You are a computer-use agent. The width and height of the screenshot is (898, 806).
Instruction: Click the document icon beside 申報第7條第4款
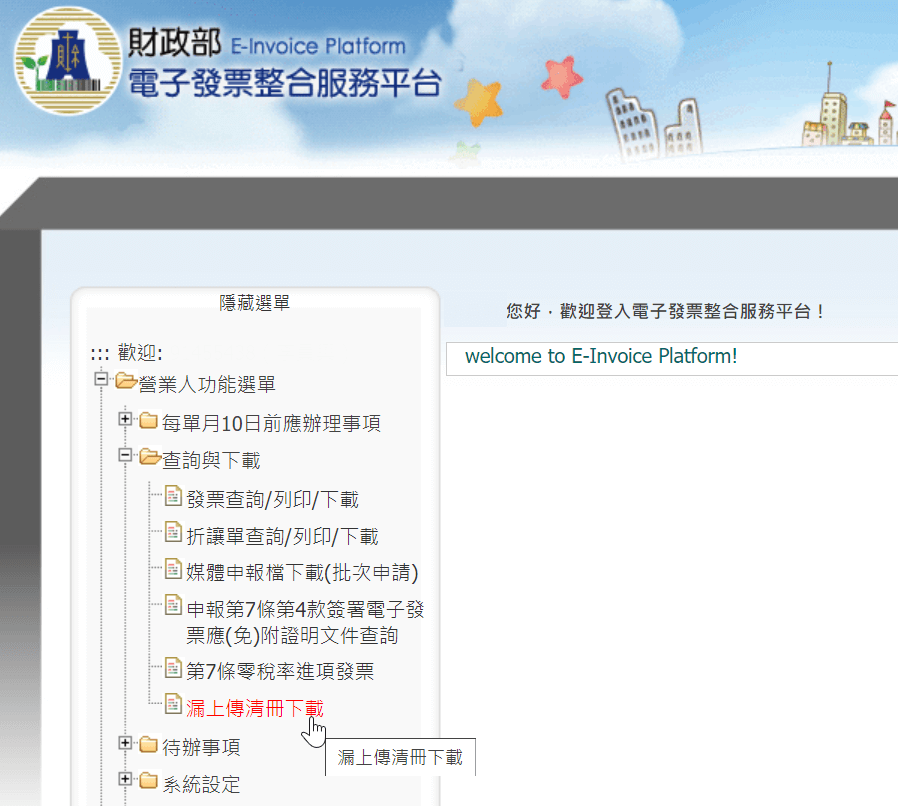click(173, 606)
